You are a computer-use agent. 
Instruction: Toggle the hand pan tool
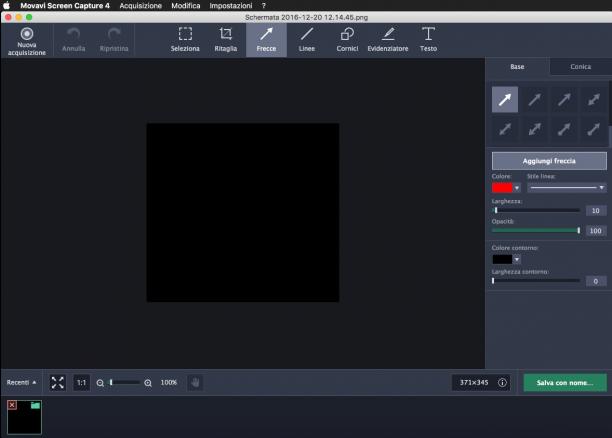pos(195,383)
